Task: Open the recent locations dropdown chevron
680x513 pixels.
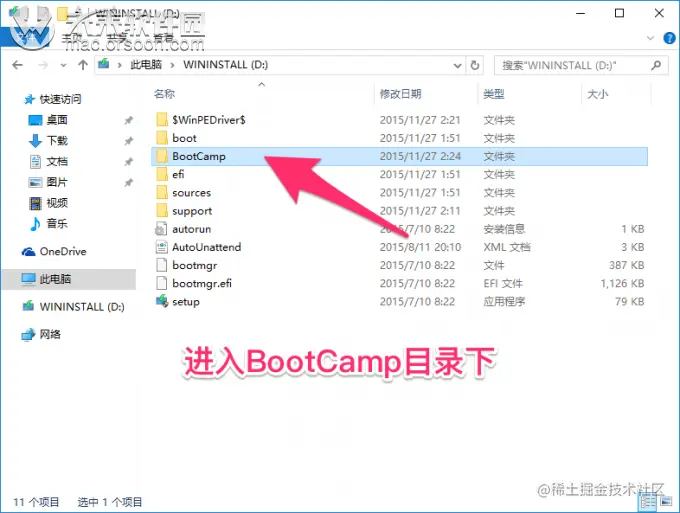Action: tap(63, 65)
